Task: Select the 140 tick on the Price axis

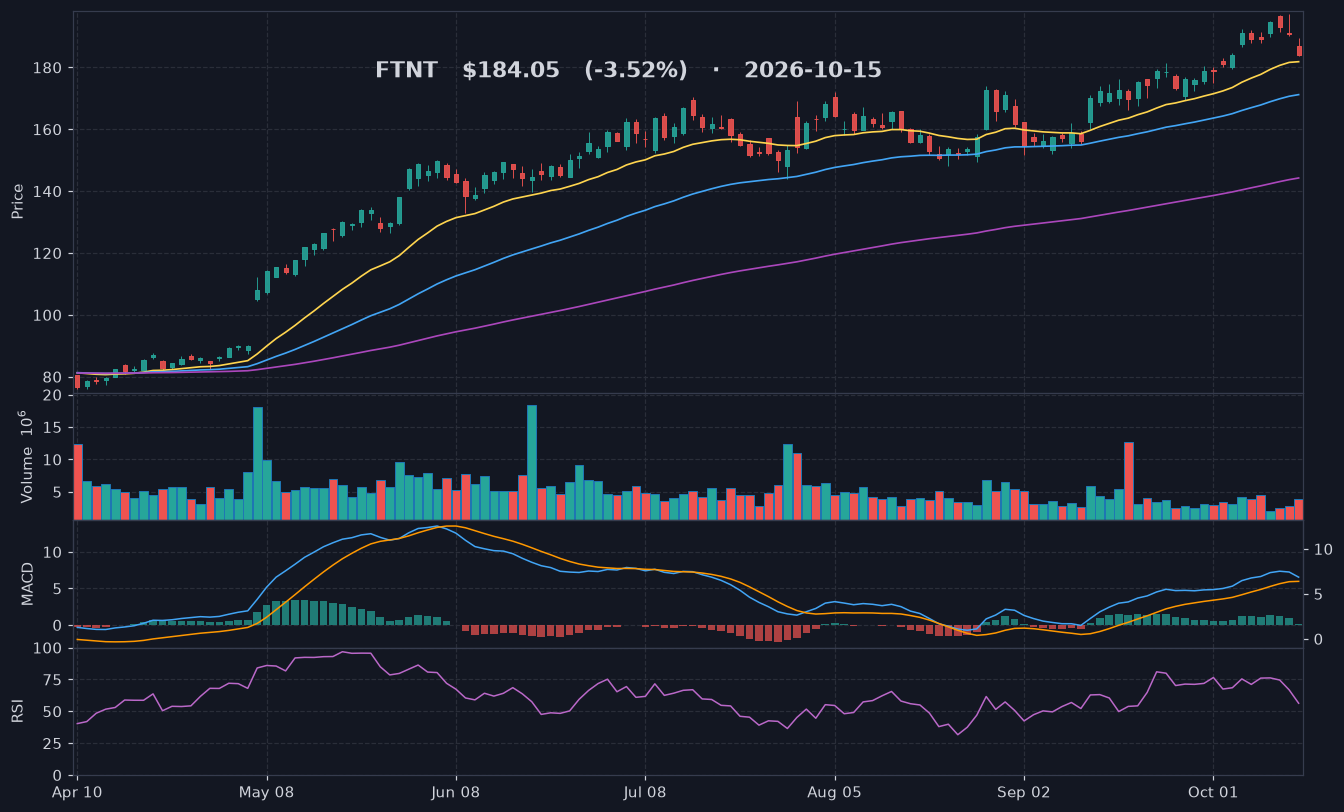Action: point(50,192)
